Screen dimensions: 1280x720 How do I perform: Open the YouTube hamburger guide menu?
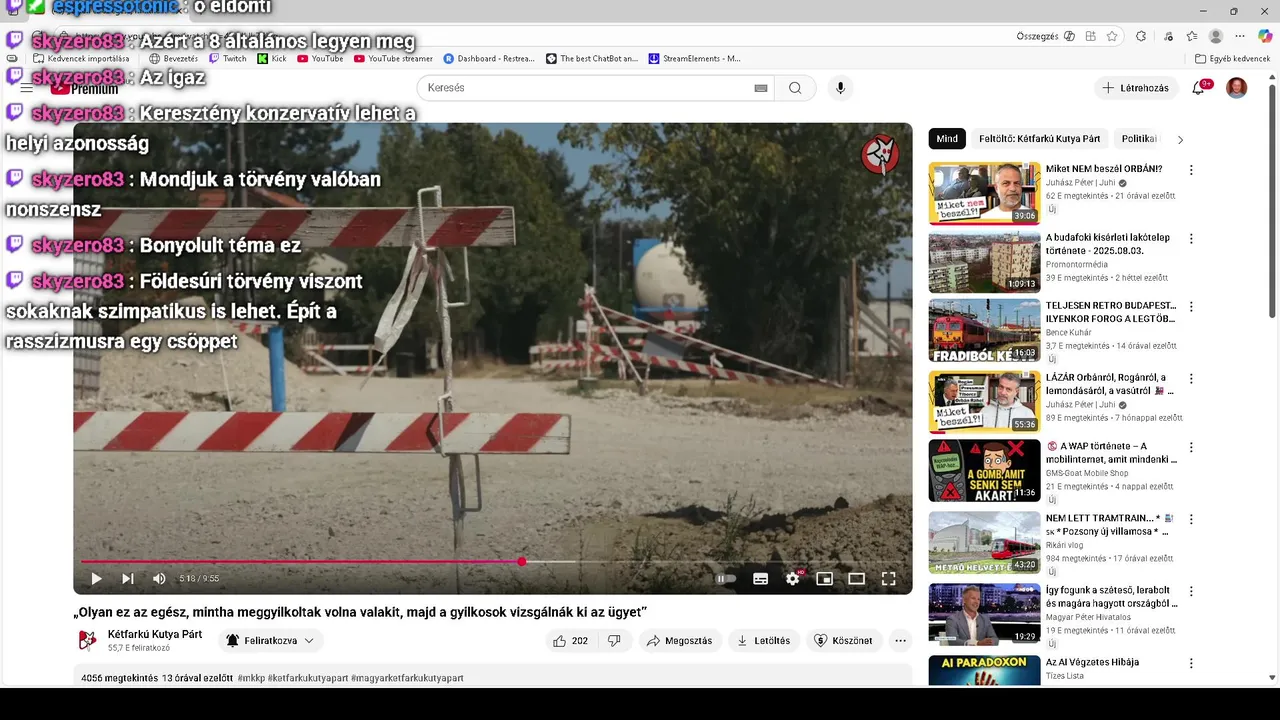coord(27,88)
